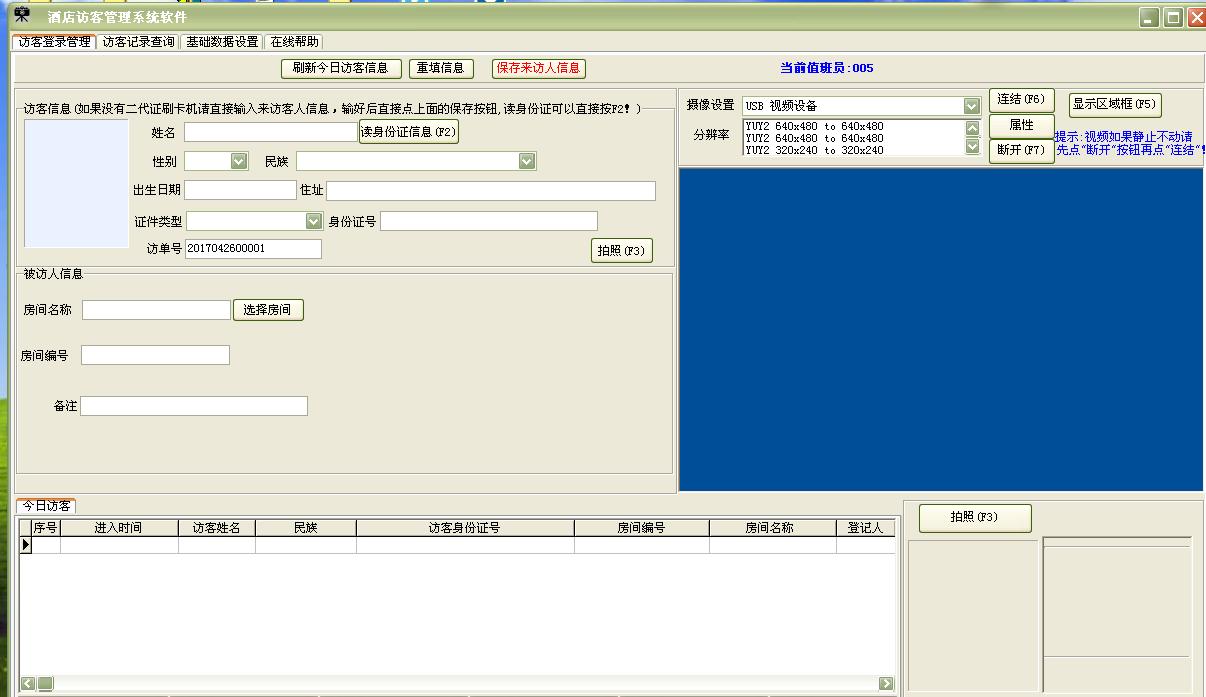Click 民族 column header in table
This screenshot has width=1206, height=697.
coord(306,528)
